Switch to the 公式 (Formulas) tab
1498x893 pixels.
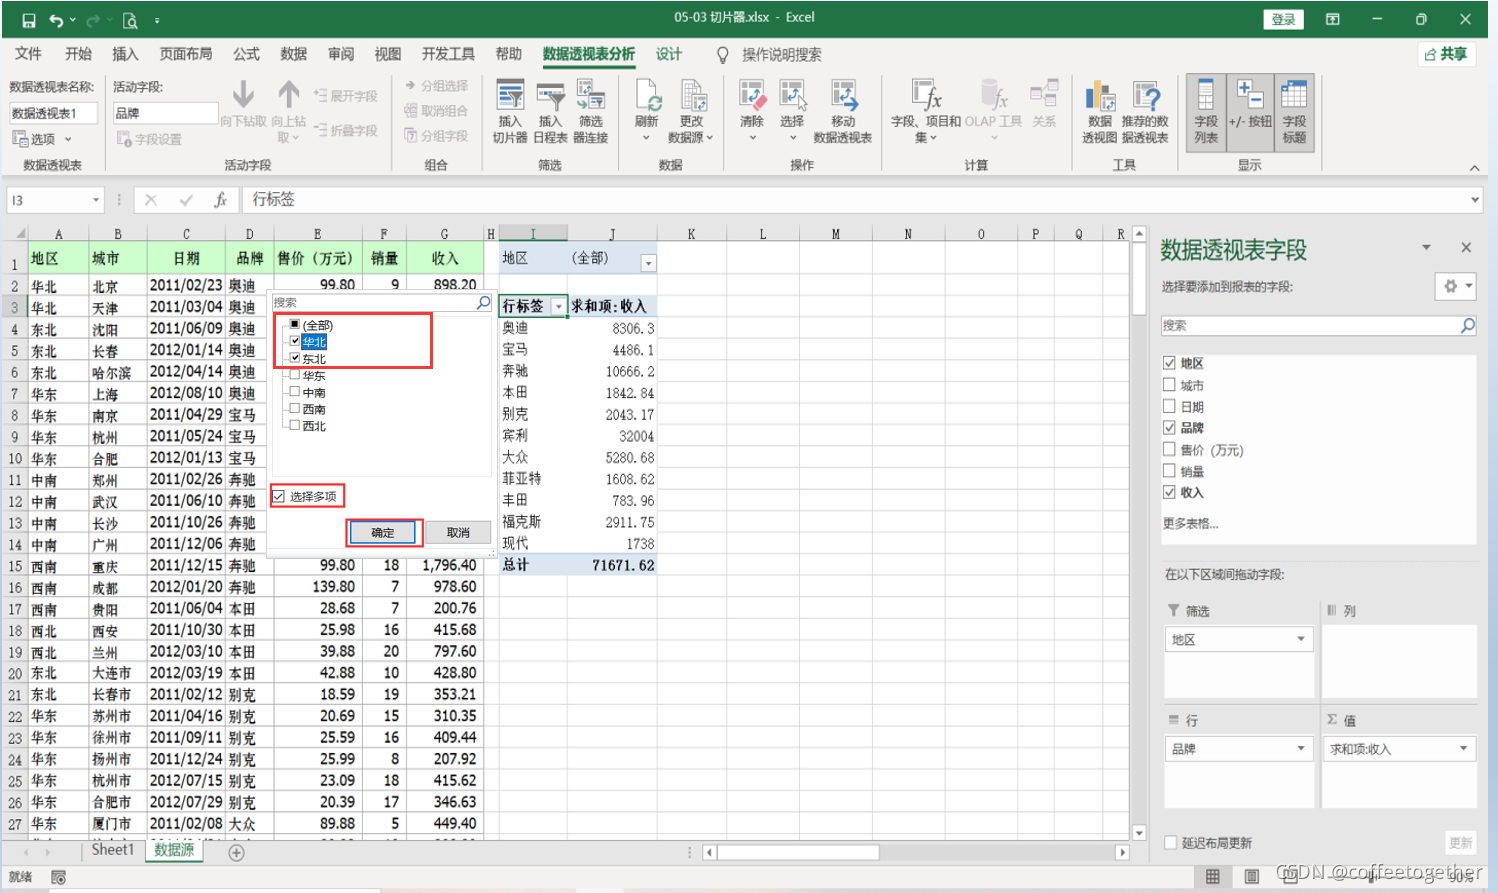pos(246,54)
